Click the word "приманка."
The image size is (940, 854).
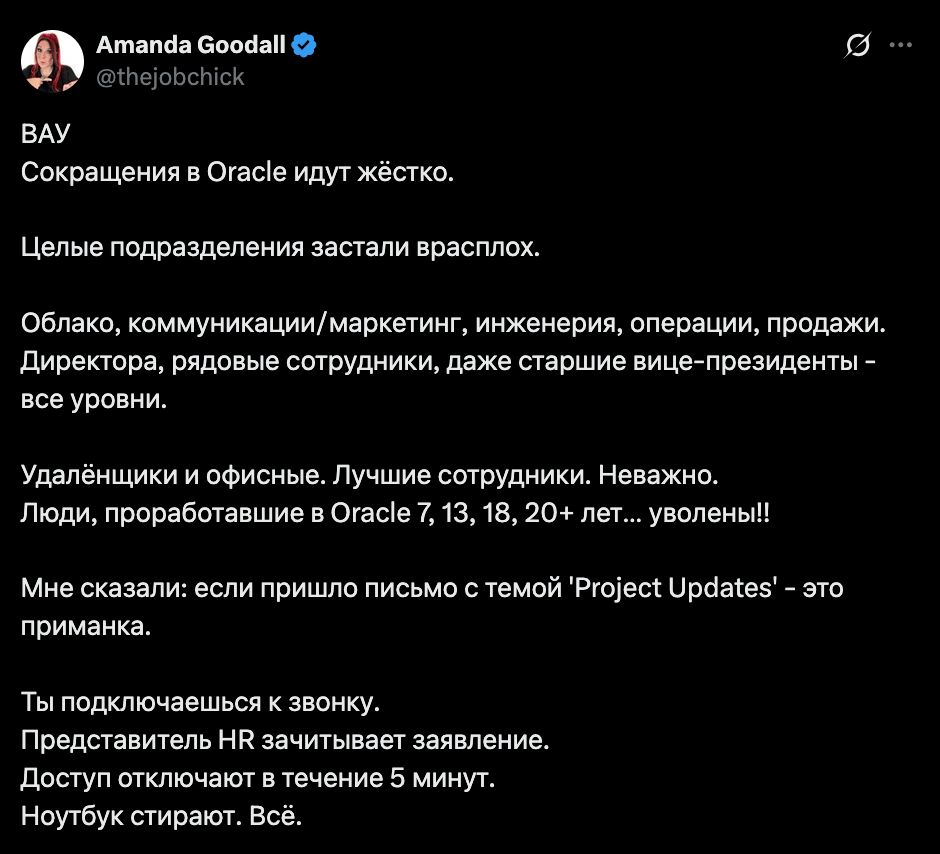[x=87, y=627]
